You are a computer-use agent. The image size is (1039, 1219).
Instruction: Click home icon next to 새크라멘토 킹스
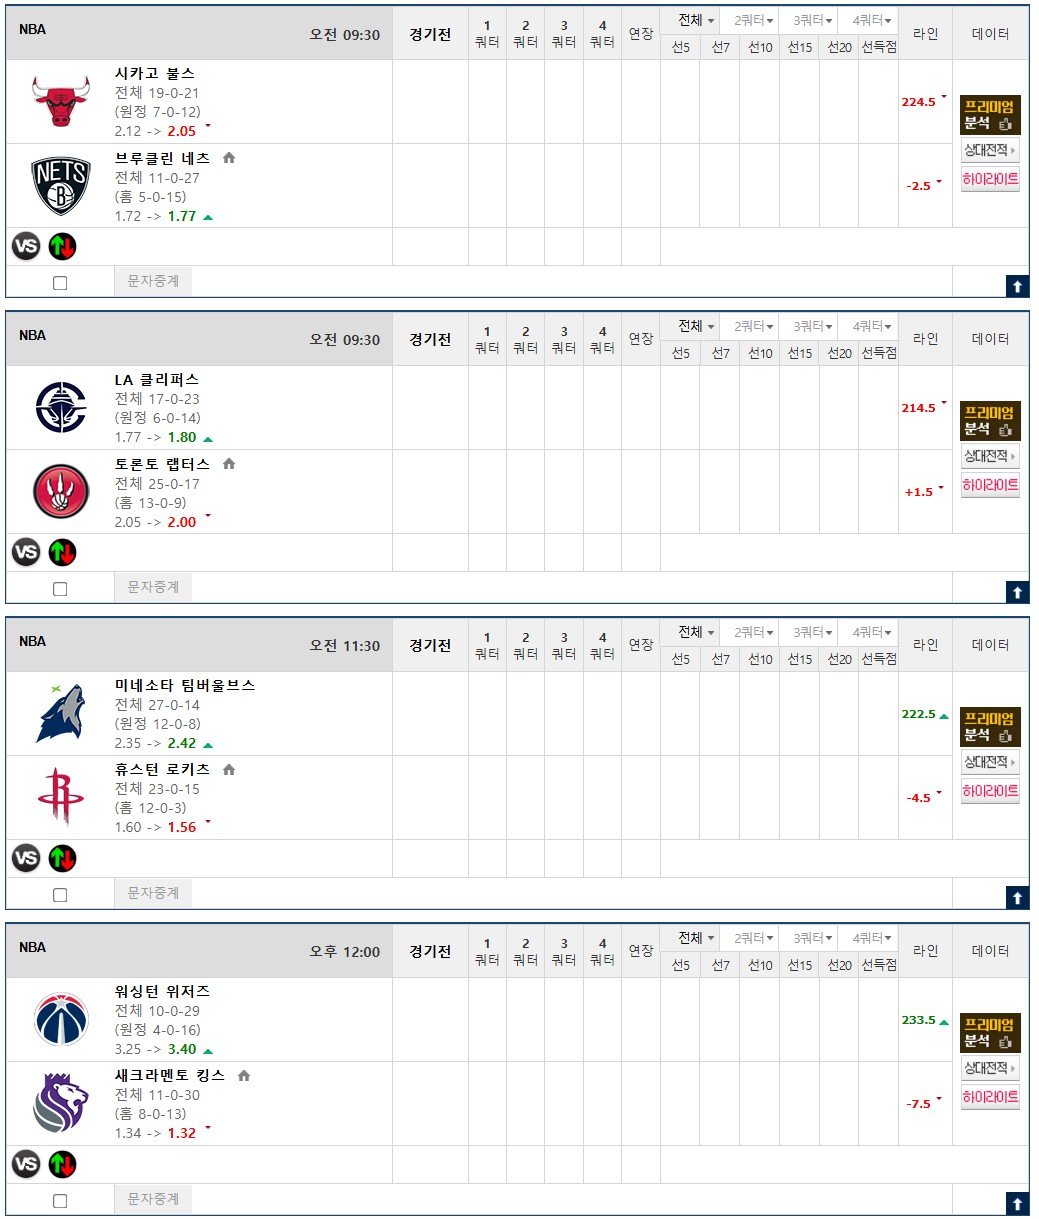(x=244, y=1076)
